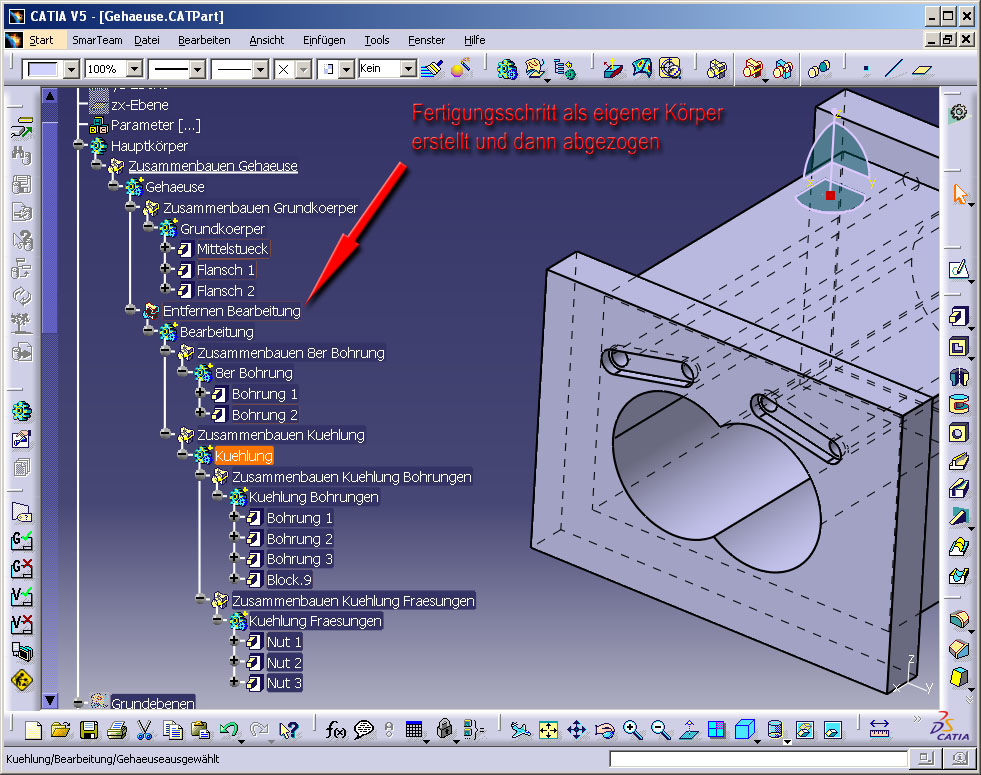Collapse the Hauptkörper tree node
Viewport: 981px width, 775px height.
pos(78,145)
